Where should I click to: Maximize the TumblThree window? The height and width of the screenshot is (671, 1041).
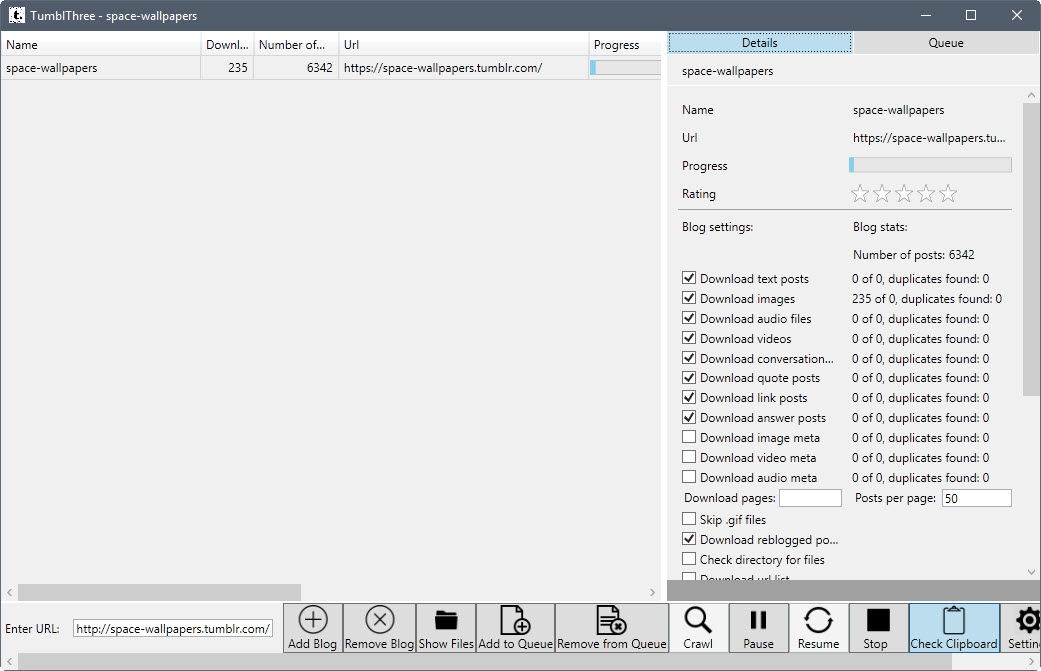pyautogui.click(x=971, y=15)
